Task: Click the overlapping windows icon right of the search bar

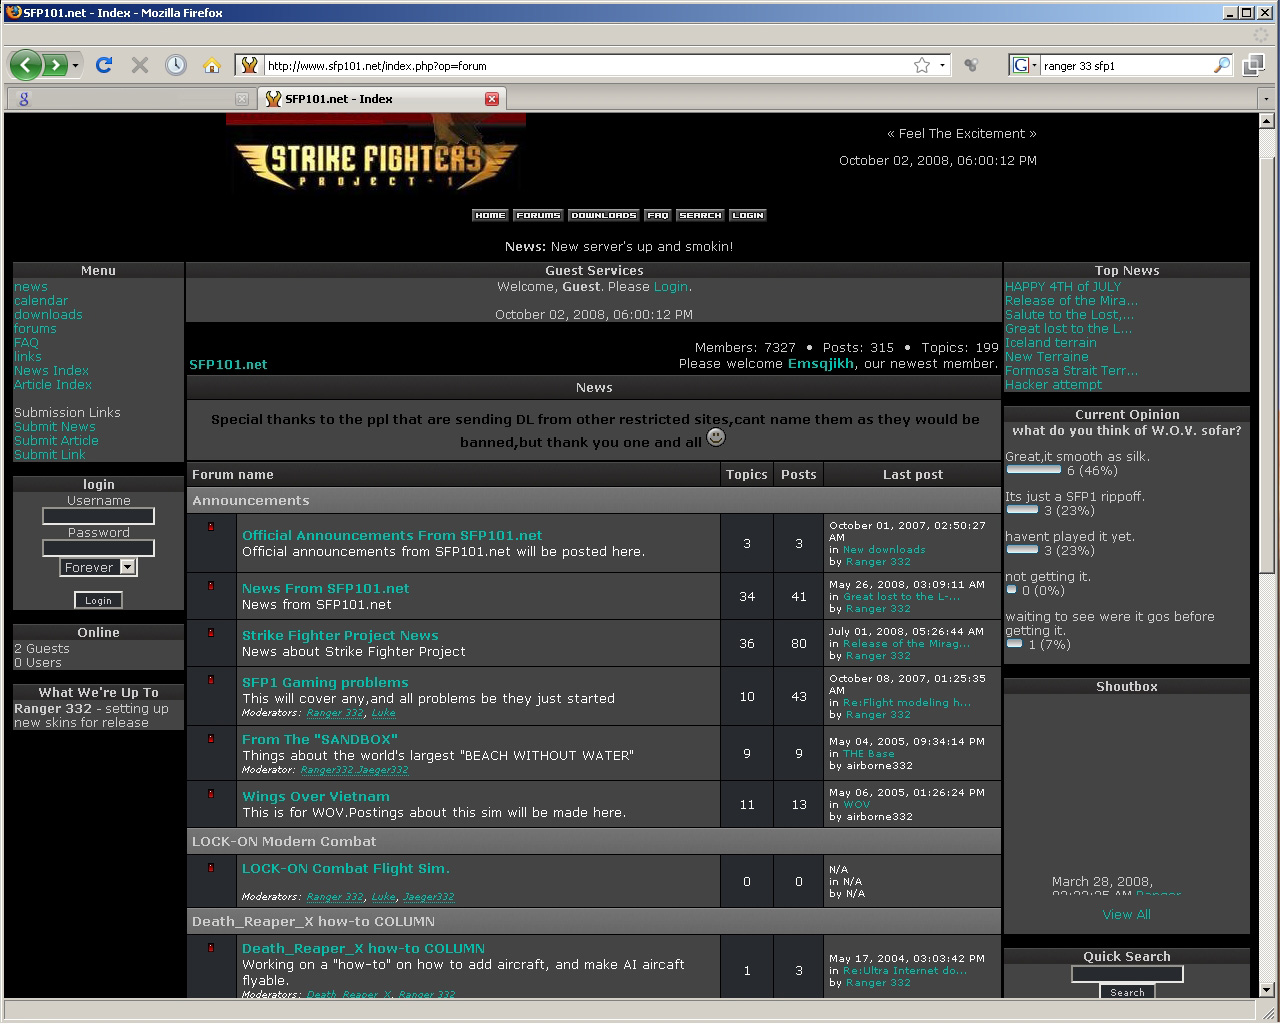Action: pos(1253,66)
